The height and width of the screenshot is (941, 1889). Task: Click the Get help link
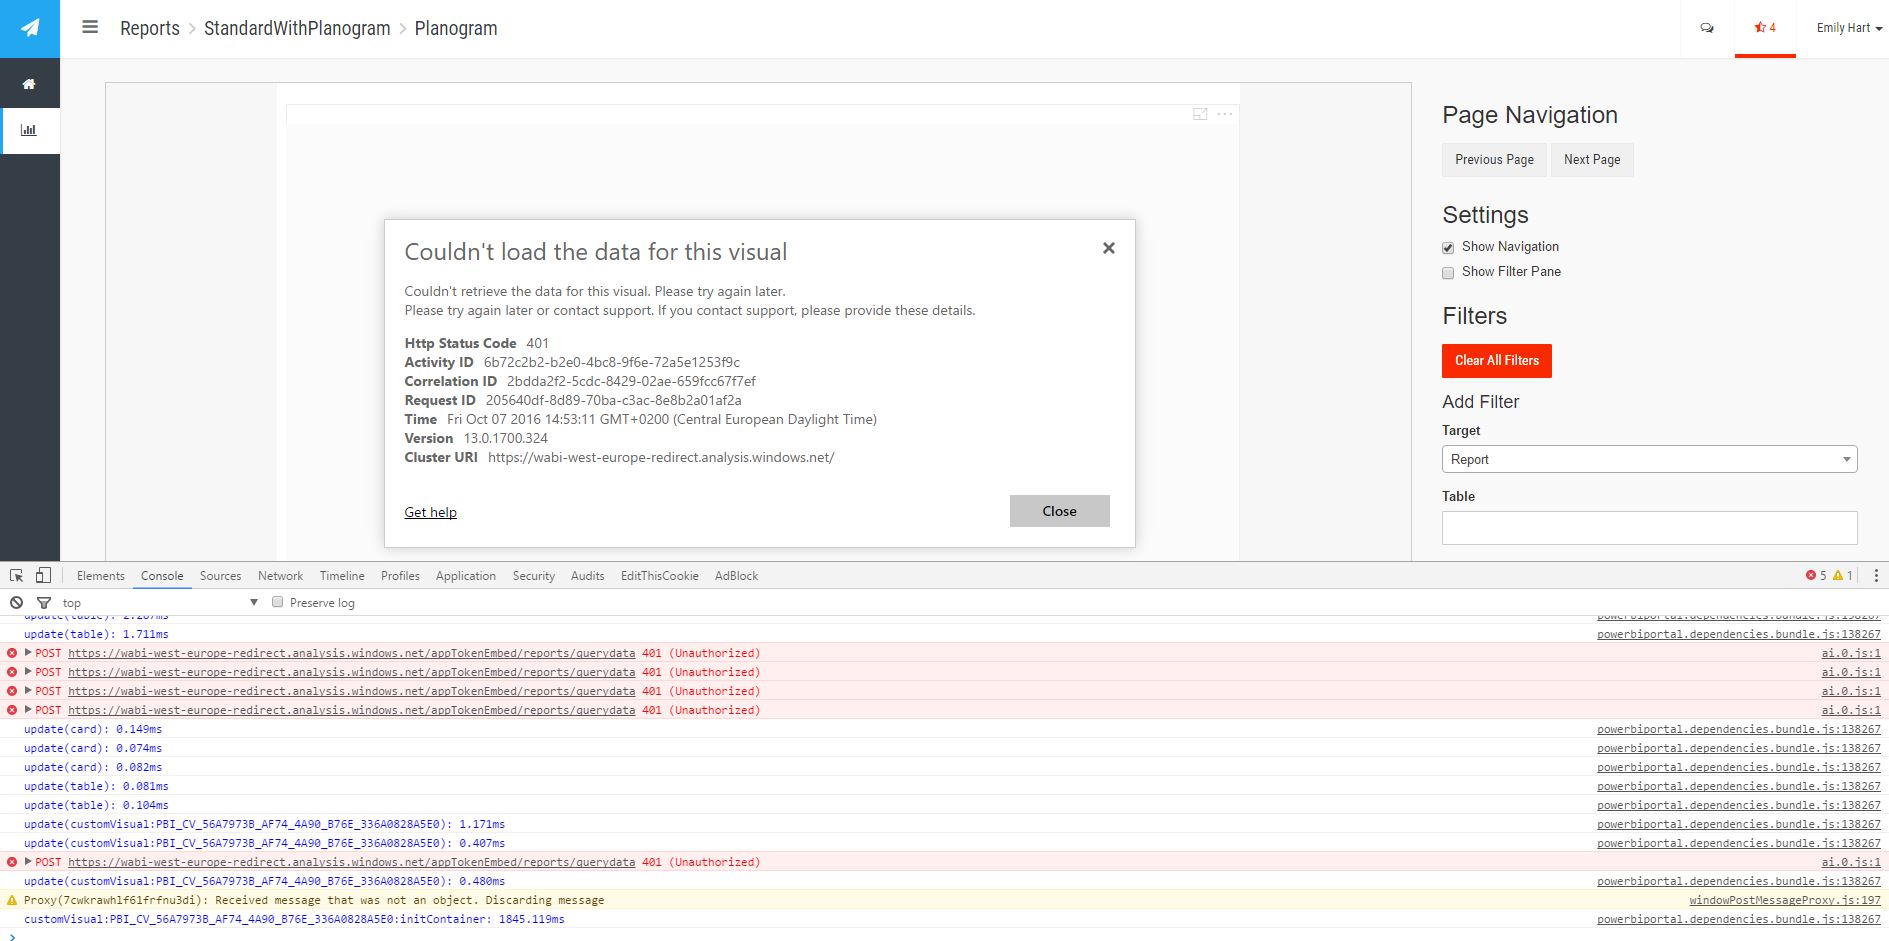[430, 512]
